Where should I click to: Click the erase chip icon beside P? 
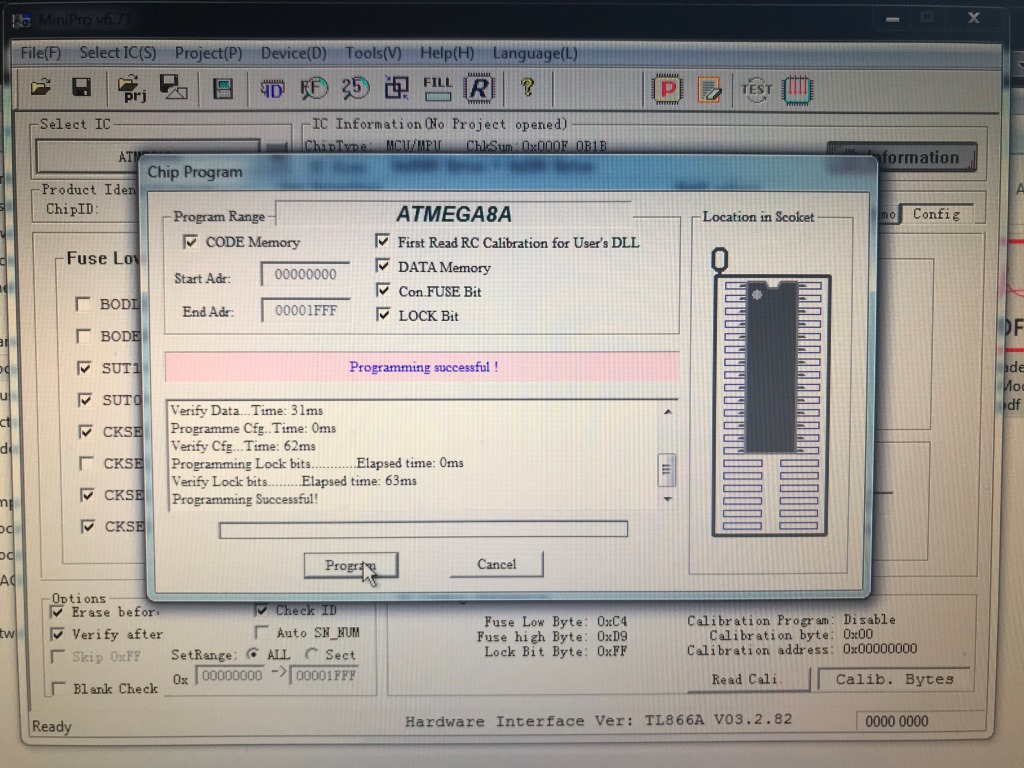point(709,90)
